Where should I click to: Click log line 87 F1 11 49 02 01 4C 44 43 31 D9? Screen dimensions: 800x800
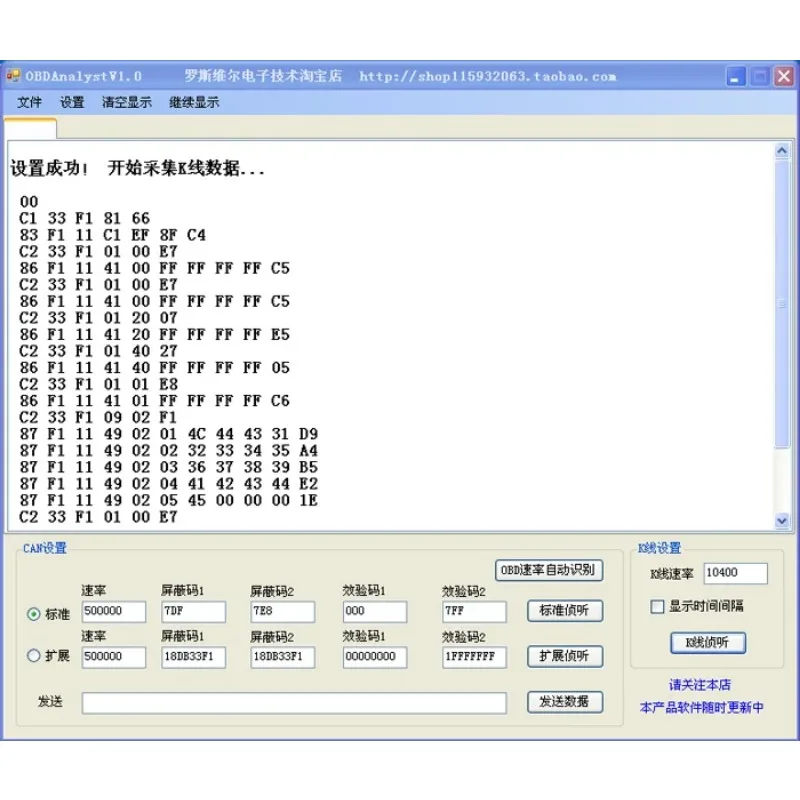pyautogui.click(x=168, y=434)
